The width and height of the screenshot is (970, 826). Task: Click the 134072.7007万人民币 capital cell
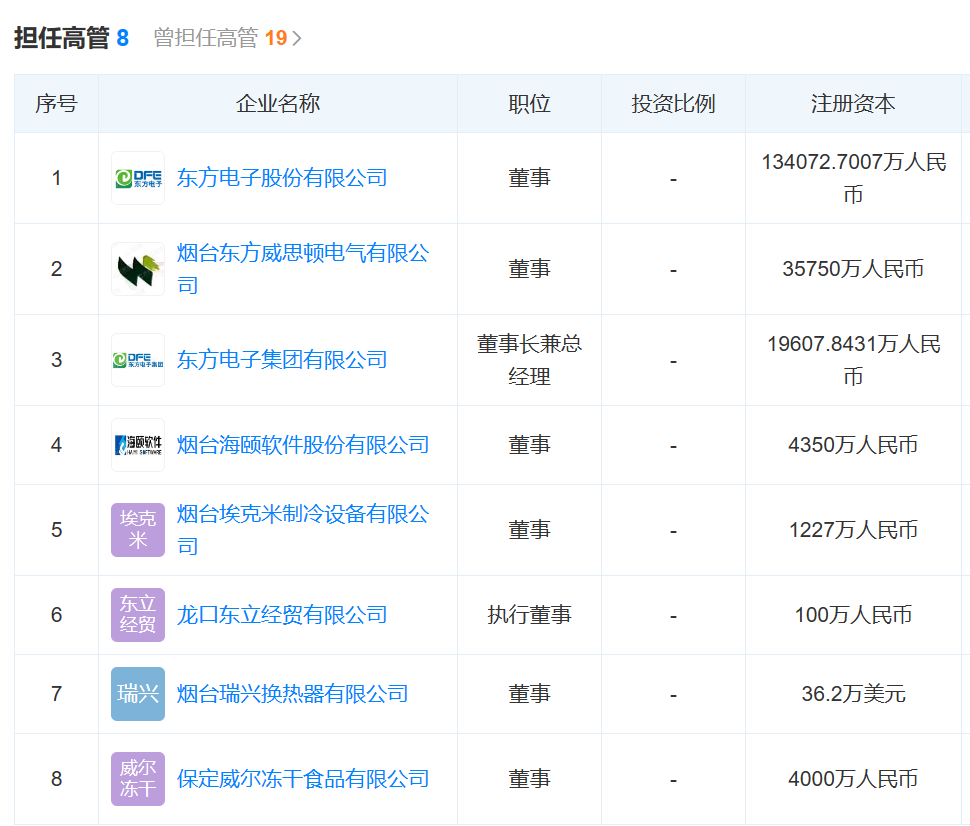click(x=854, y=178)
